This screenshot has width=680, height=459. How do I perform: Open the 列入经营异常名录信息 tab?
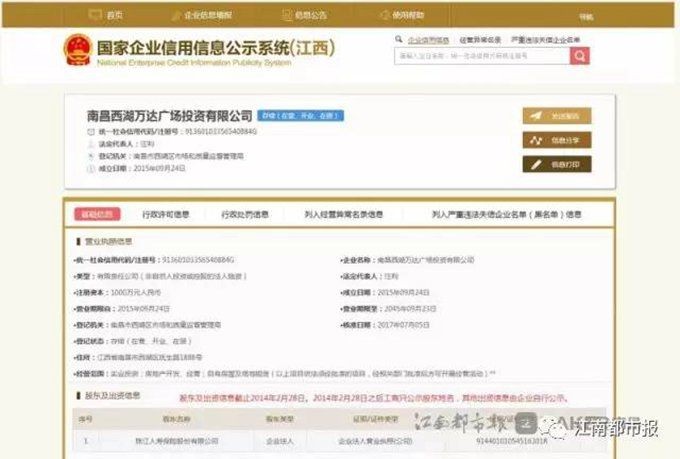(x=343, y=214)
